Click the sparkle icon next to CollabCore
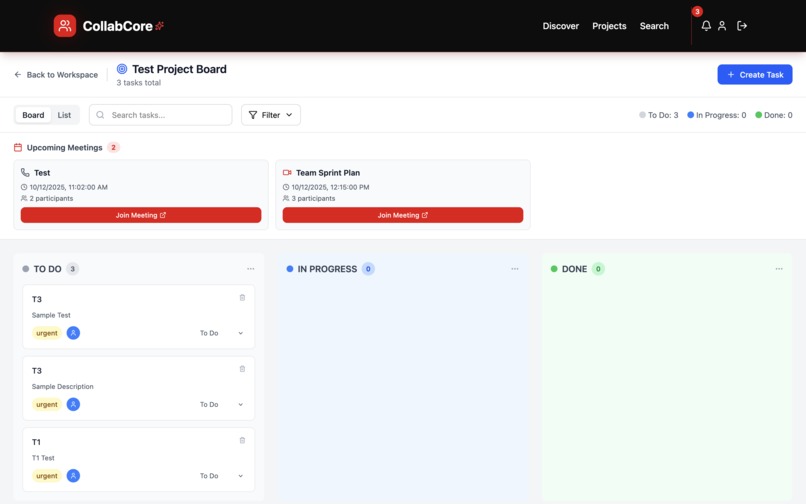Image resolution: width=806 pixels, height=504 pixels. 159,26
